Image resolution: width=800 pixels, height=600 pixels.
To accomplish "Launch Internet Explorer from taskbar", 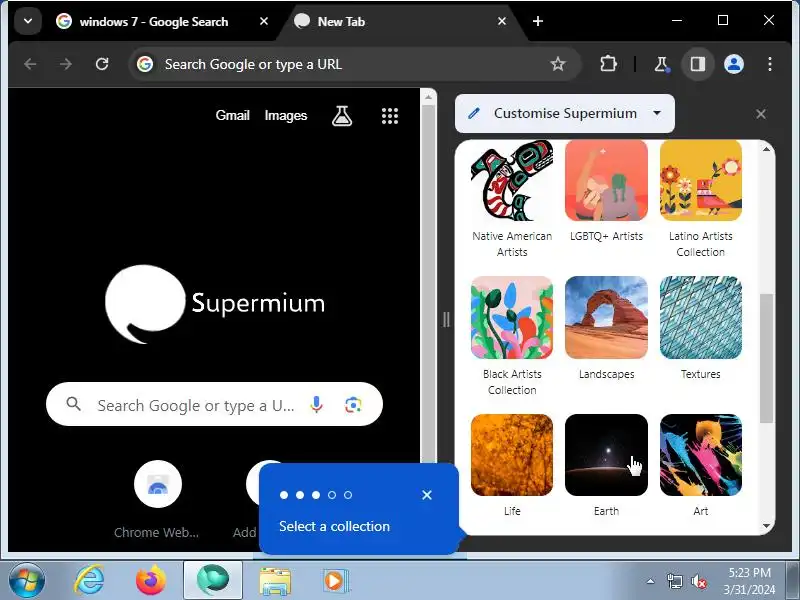I will 89,581.
